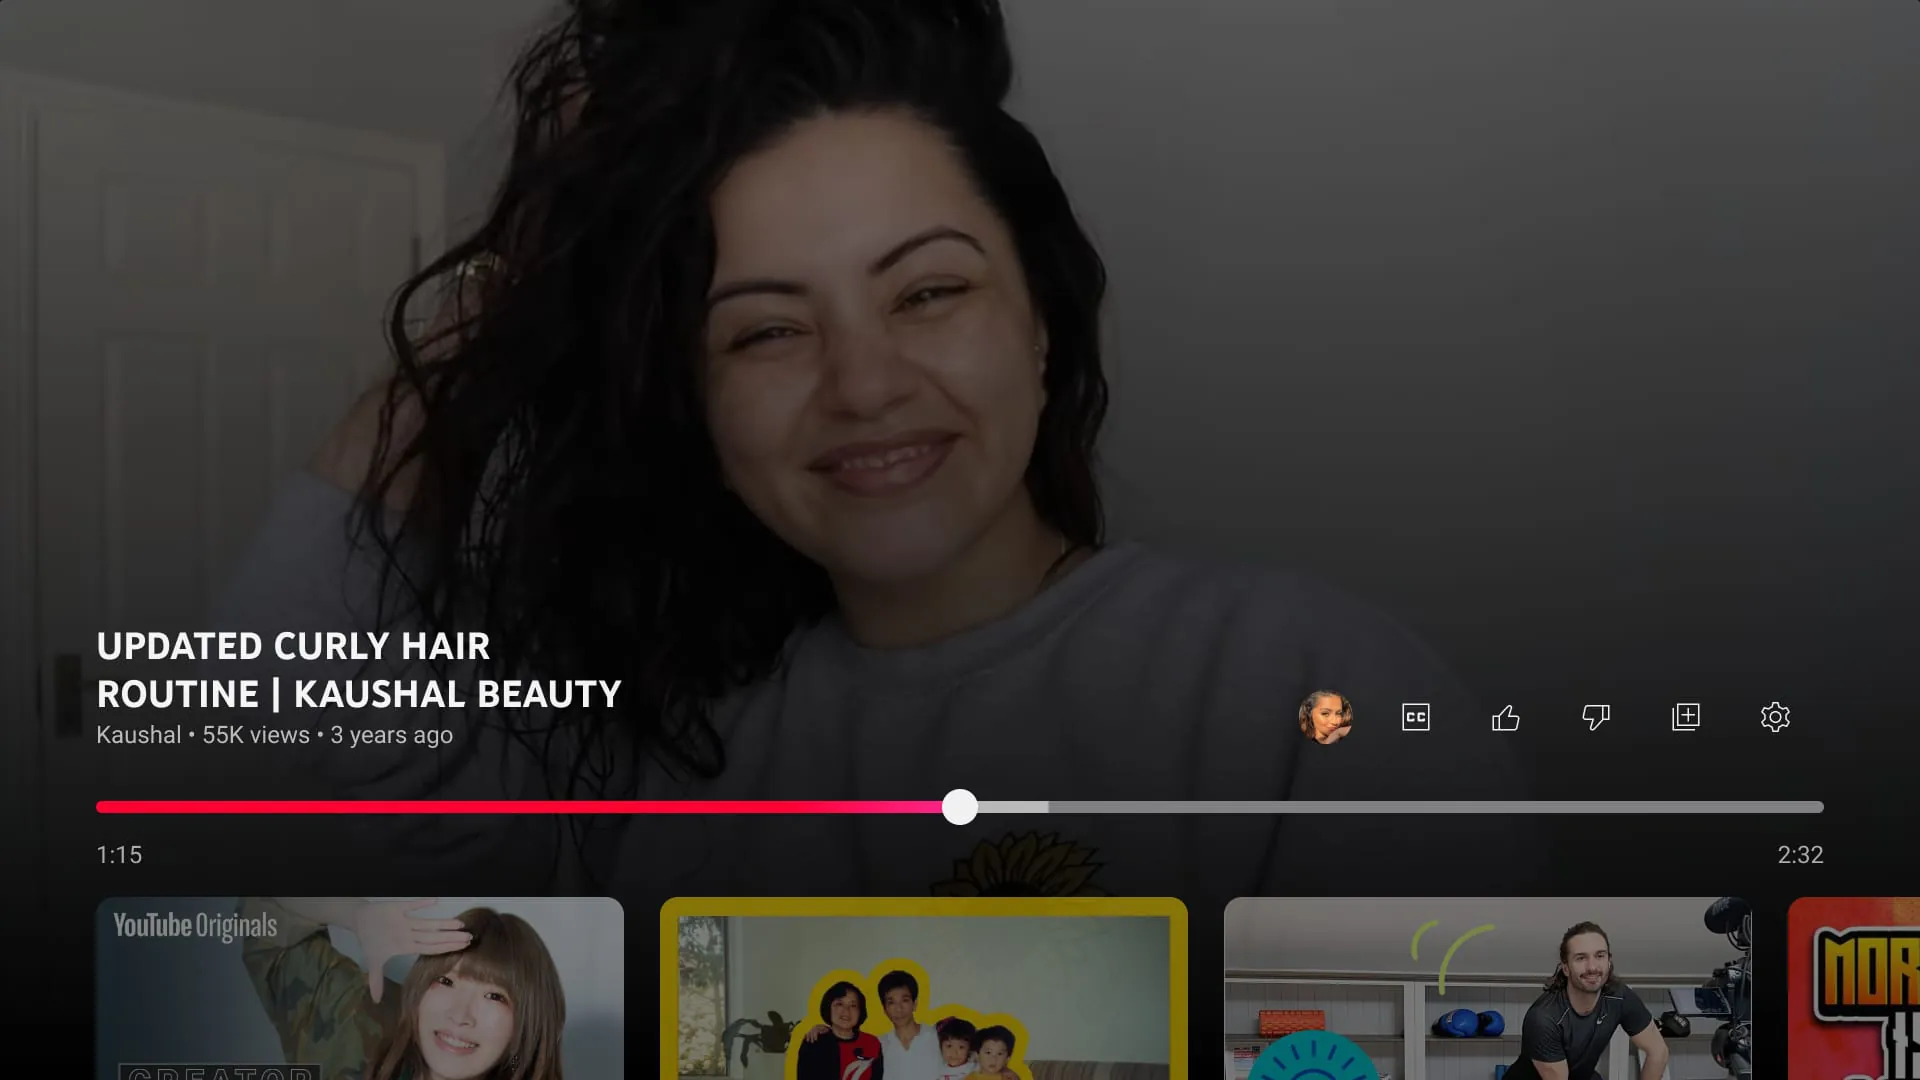
Task: Toggle the like state of this video
Action: point(1505,717)
